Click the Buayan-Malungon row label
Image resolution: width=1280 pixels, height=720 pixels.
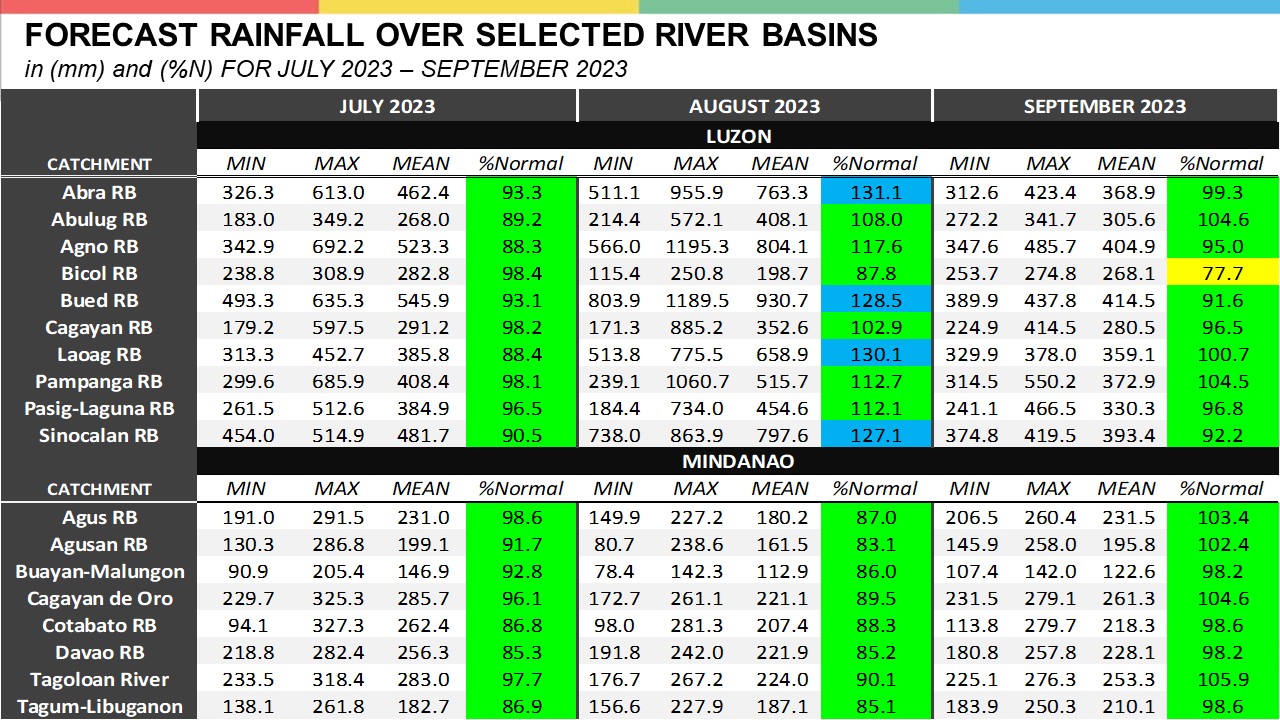click(x=99, y=571)
